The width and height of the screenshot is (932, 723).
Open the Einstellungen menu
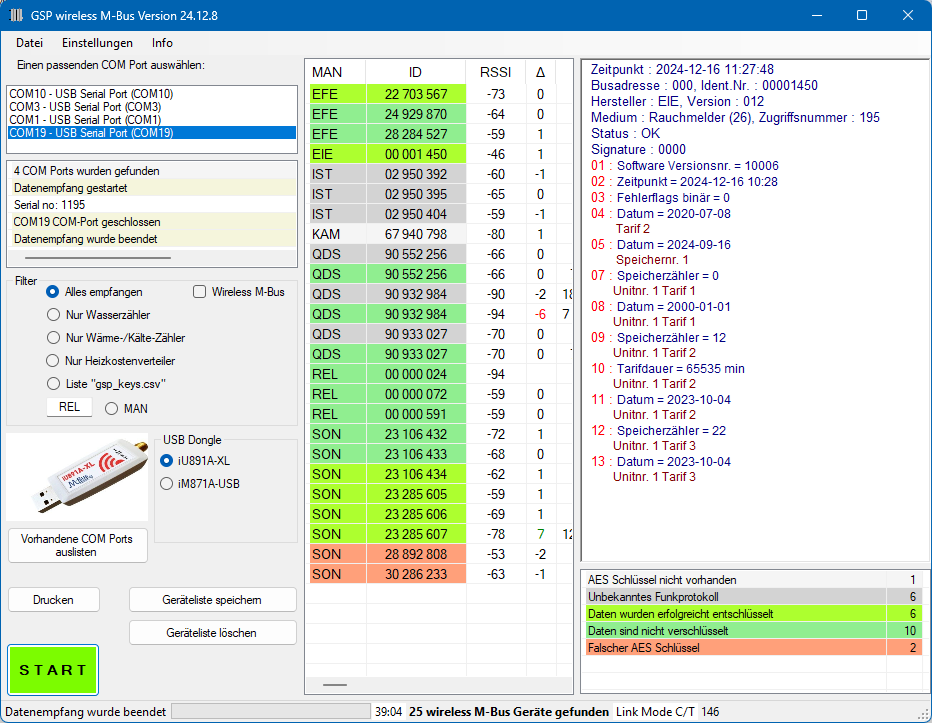coord(97,43)
